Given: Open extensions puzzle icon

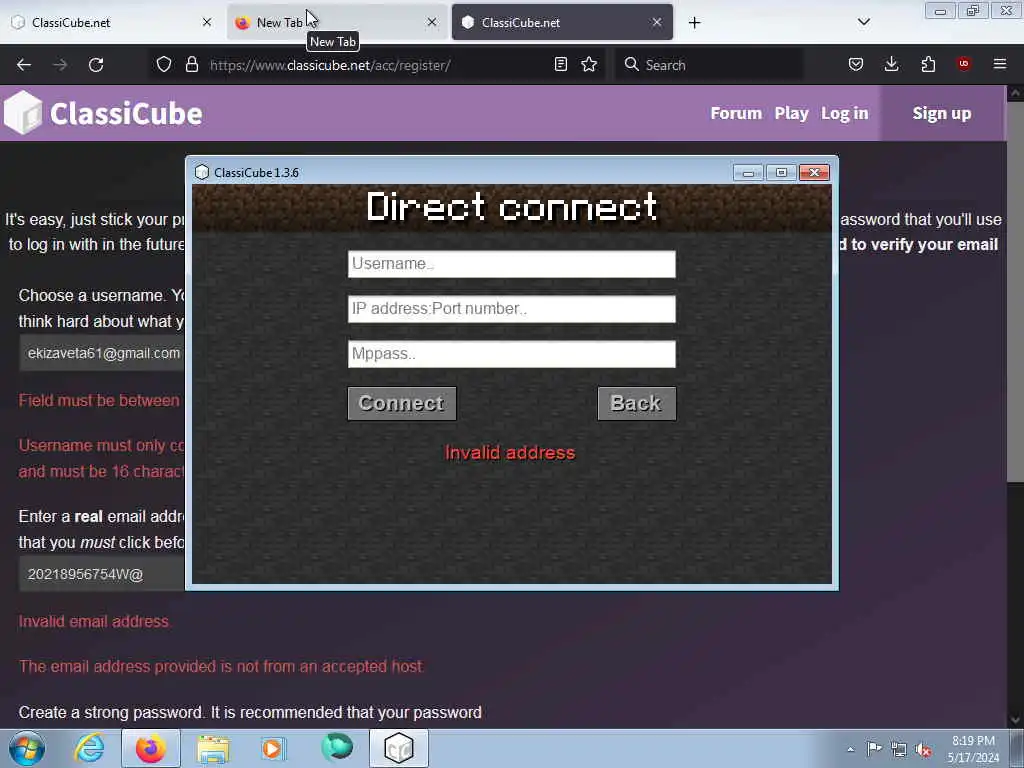Looking at the screenshot, I should click(928, 64).
